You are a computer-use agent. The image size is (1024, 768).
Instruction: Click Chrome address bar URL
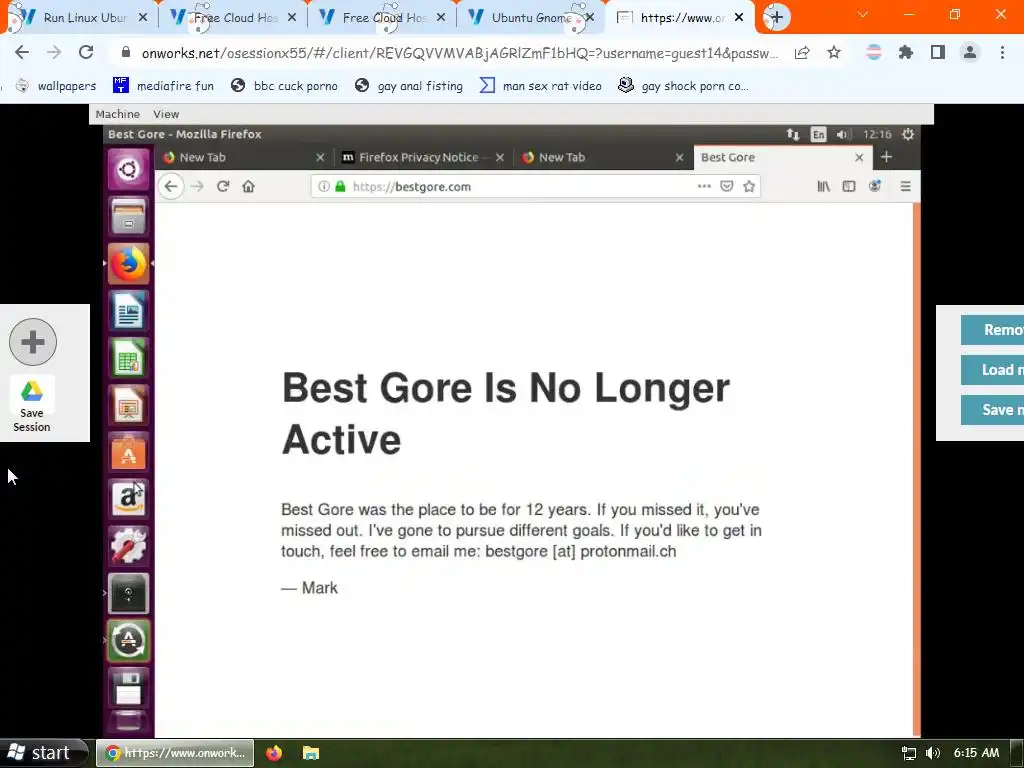460,53
